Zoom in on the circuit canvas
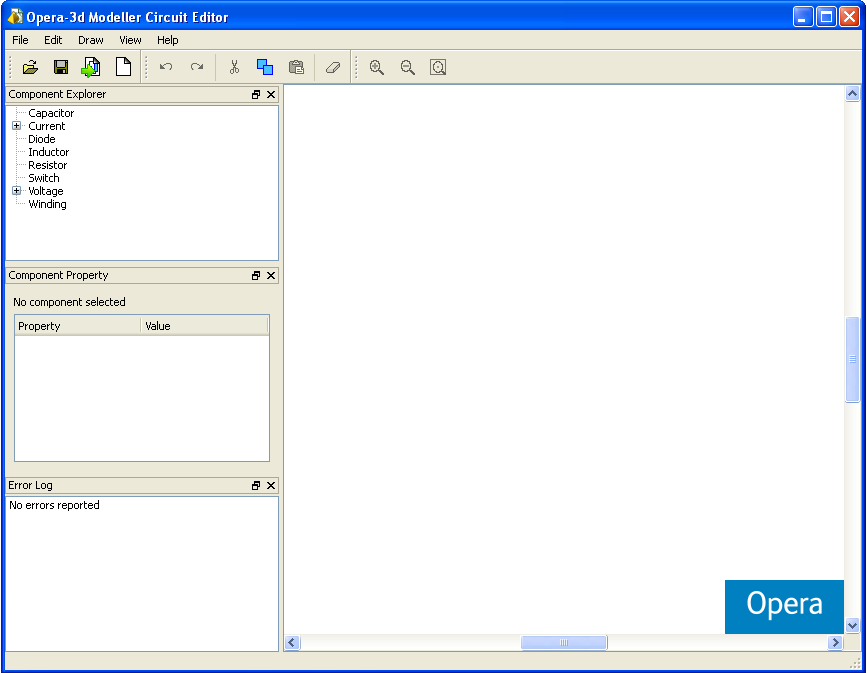 pos(377,67)
